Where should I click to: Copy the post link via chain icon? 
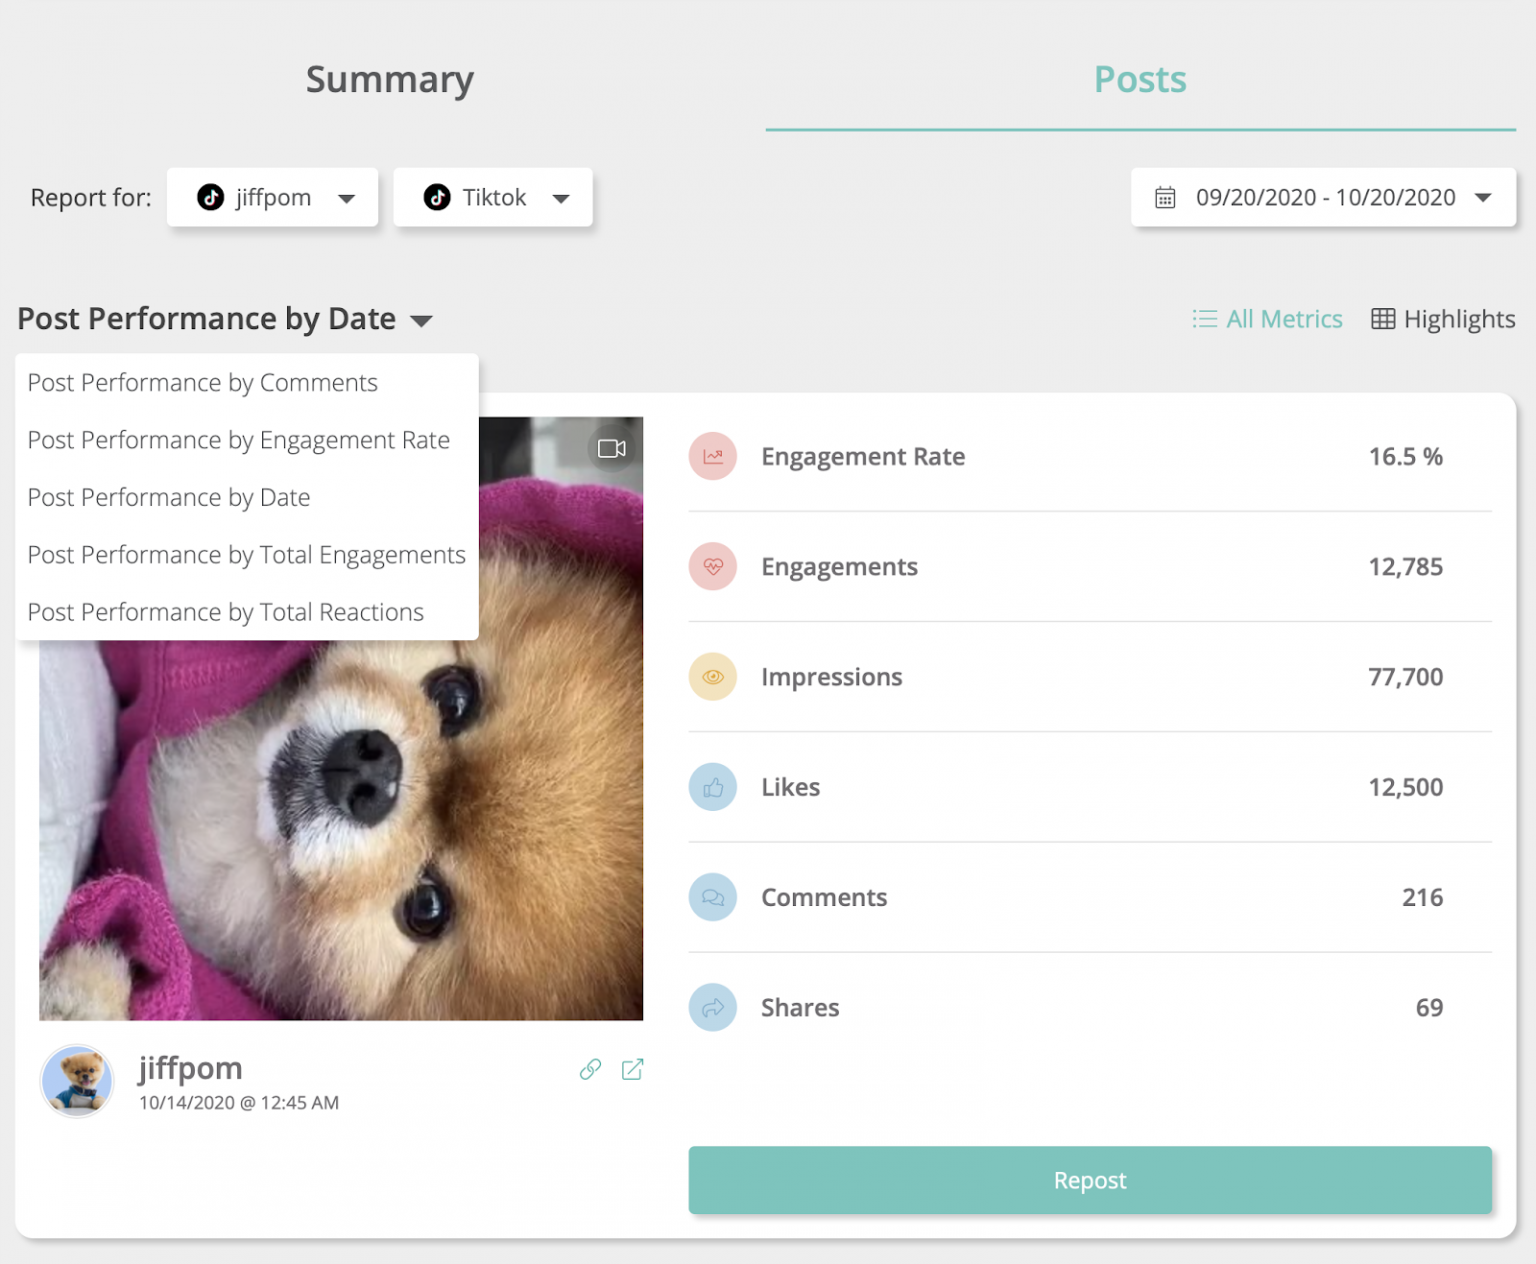[x=591, y=1069]
